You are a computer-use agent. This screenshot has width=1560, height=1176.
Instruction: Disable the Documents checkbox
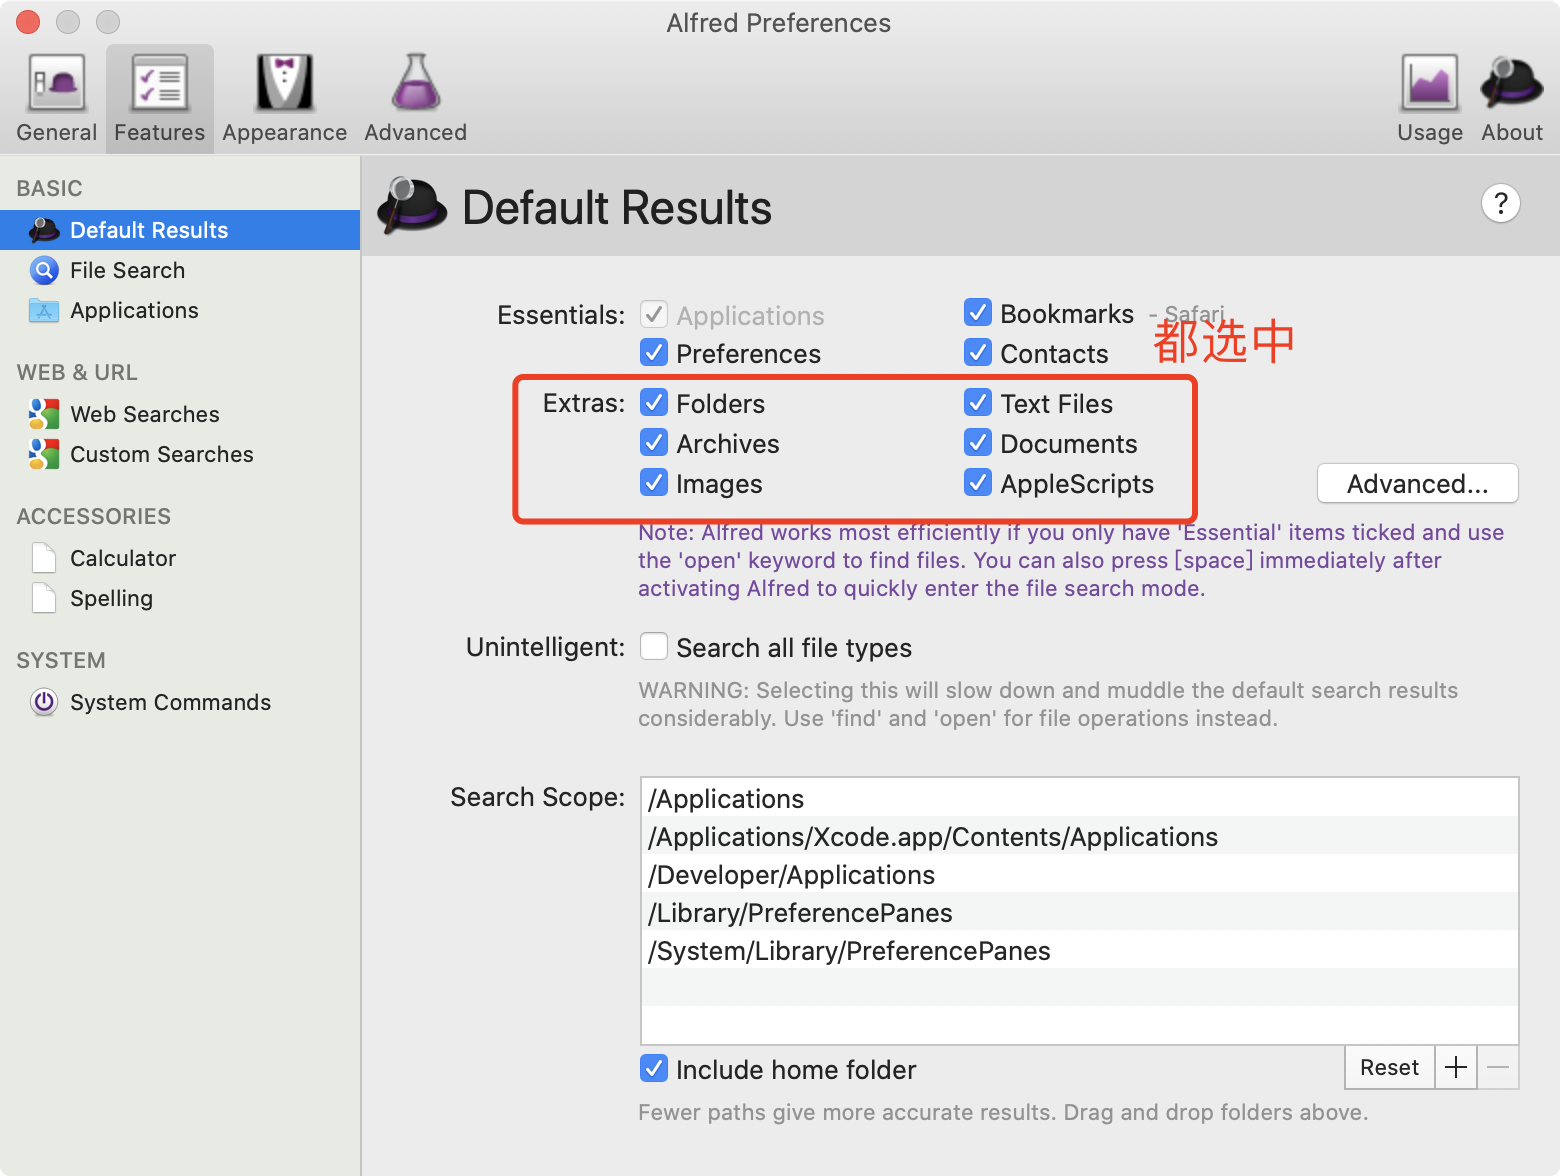978,442
